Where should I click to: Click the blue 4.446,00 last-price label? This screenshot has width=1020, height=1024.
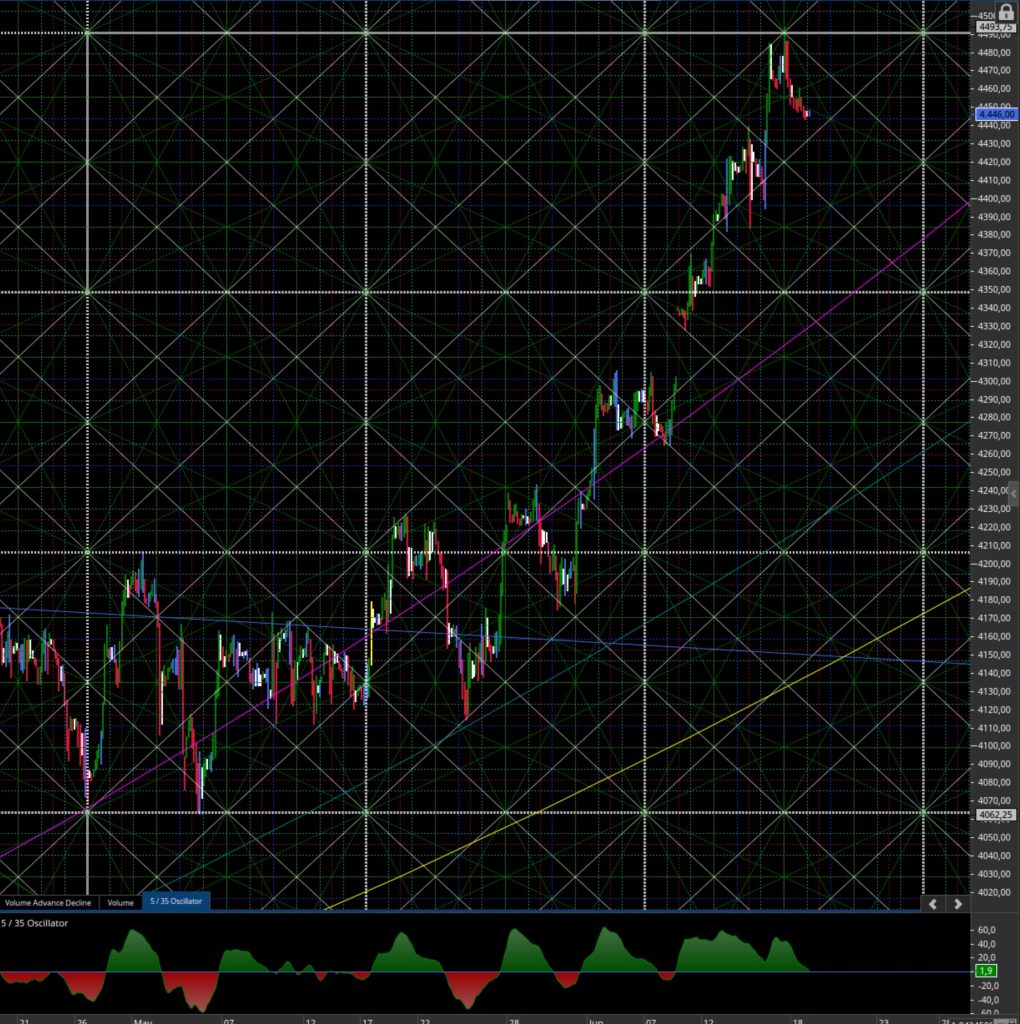(x=996, y=114)
